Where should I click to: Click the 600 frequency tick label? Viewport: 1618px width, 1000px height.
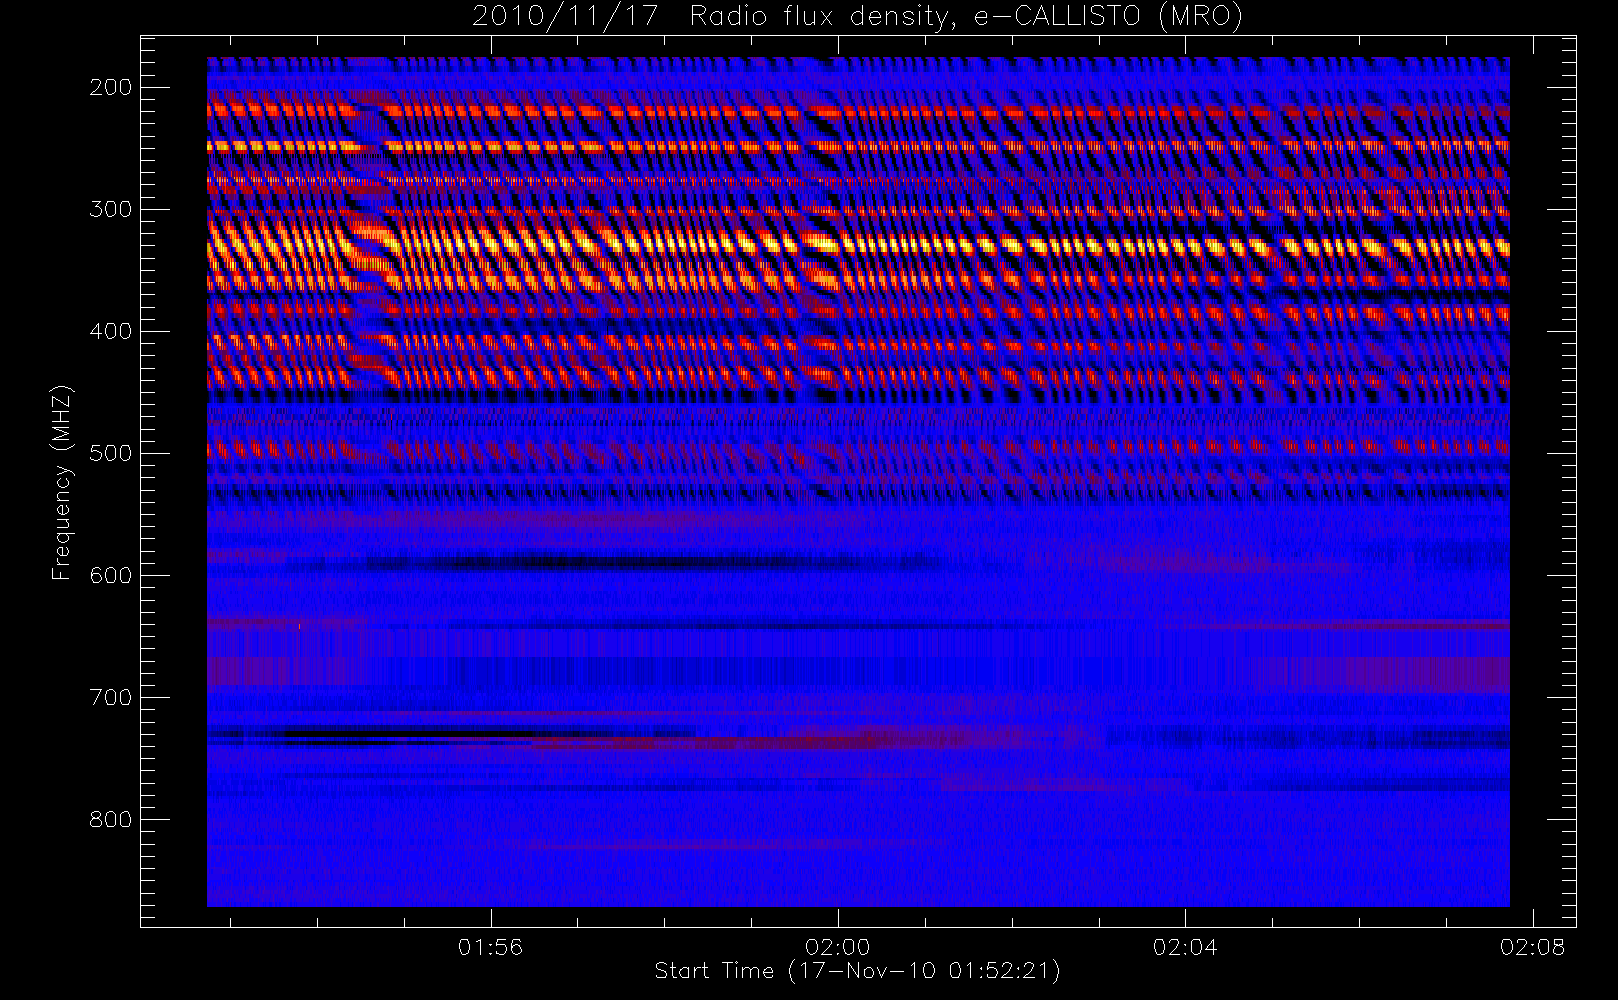coord(111,575)
